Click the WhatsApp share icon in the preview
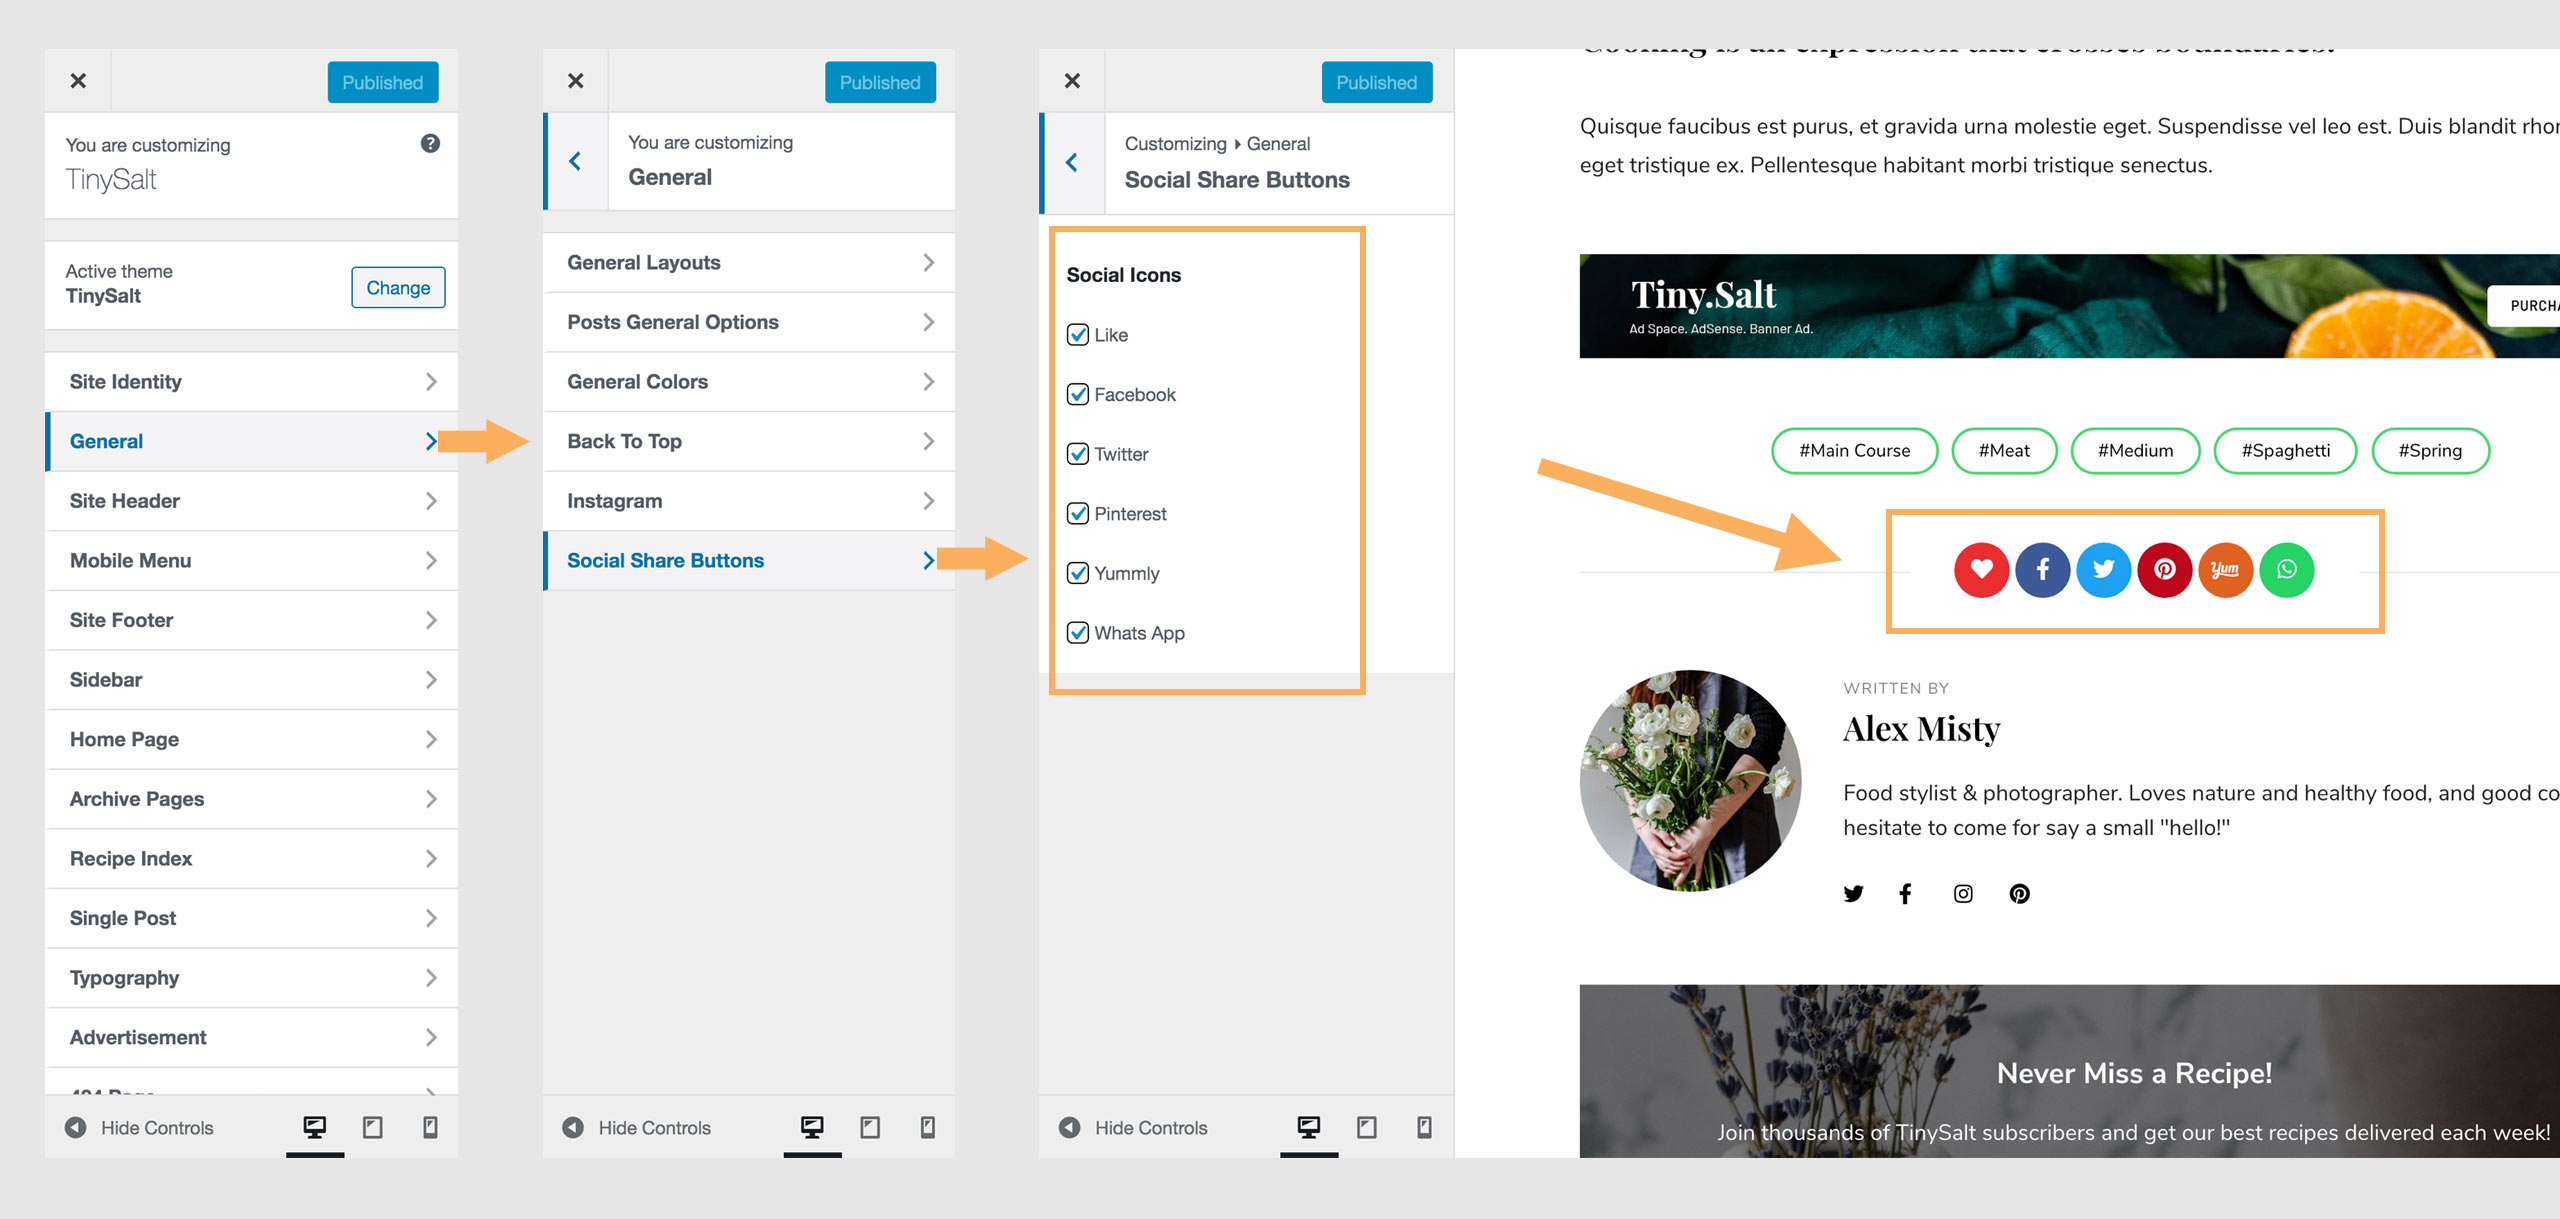This screenshot has width=2560, height=1219. [x=2287, y=570]
